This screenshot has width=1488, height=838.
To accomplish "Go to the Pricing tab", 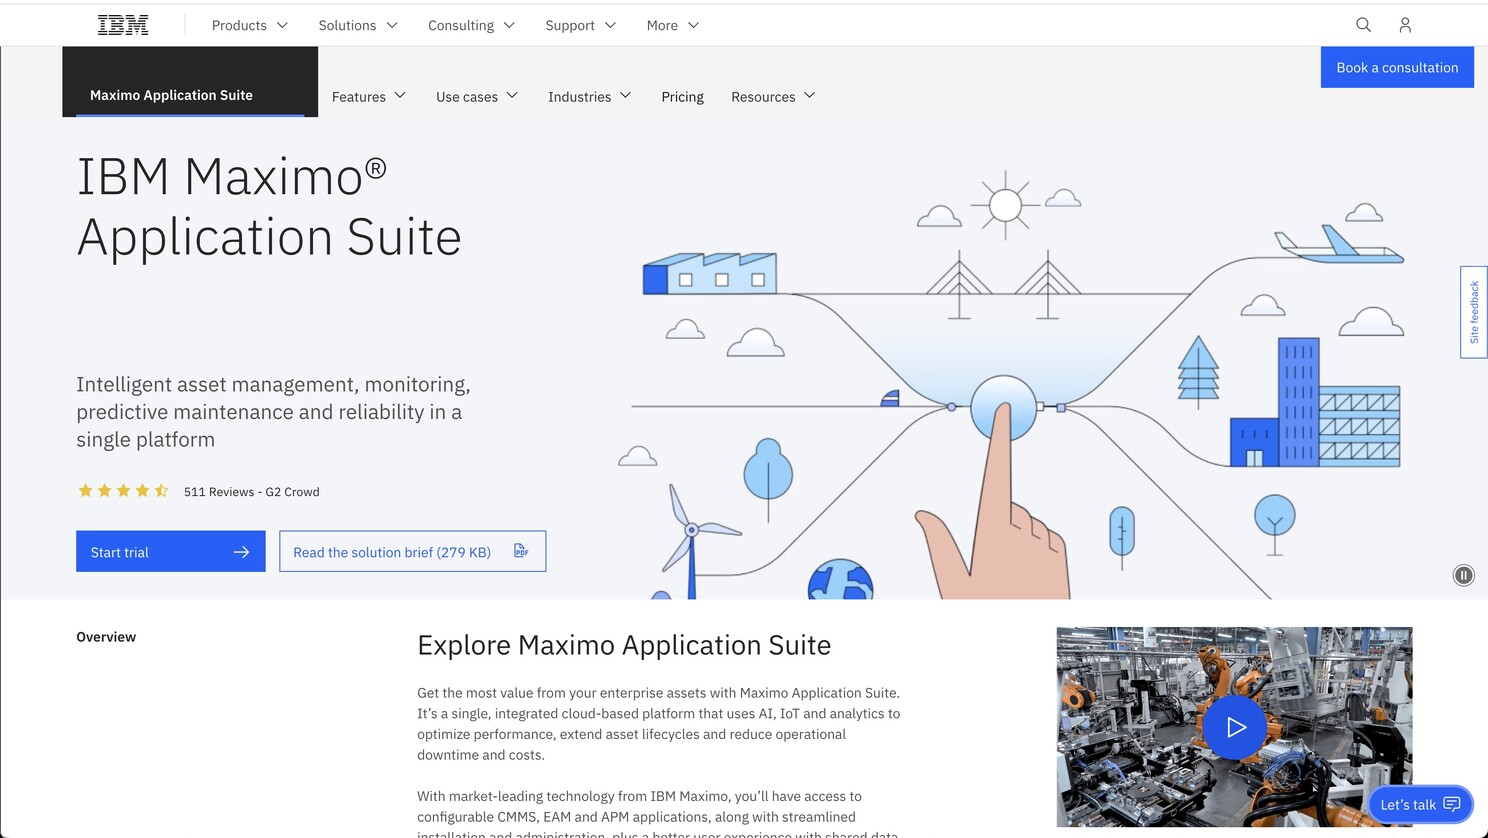I will pyautogui.click(x=682, y=96).
